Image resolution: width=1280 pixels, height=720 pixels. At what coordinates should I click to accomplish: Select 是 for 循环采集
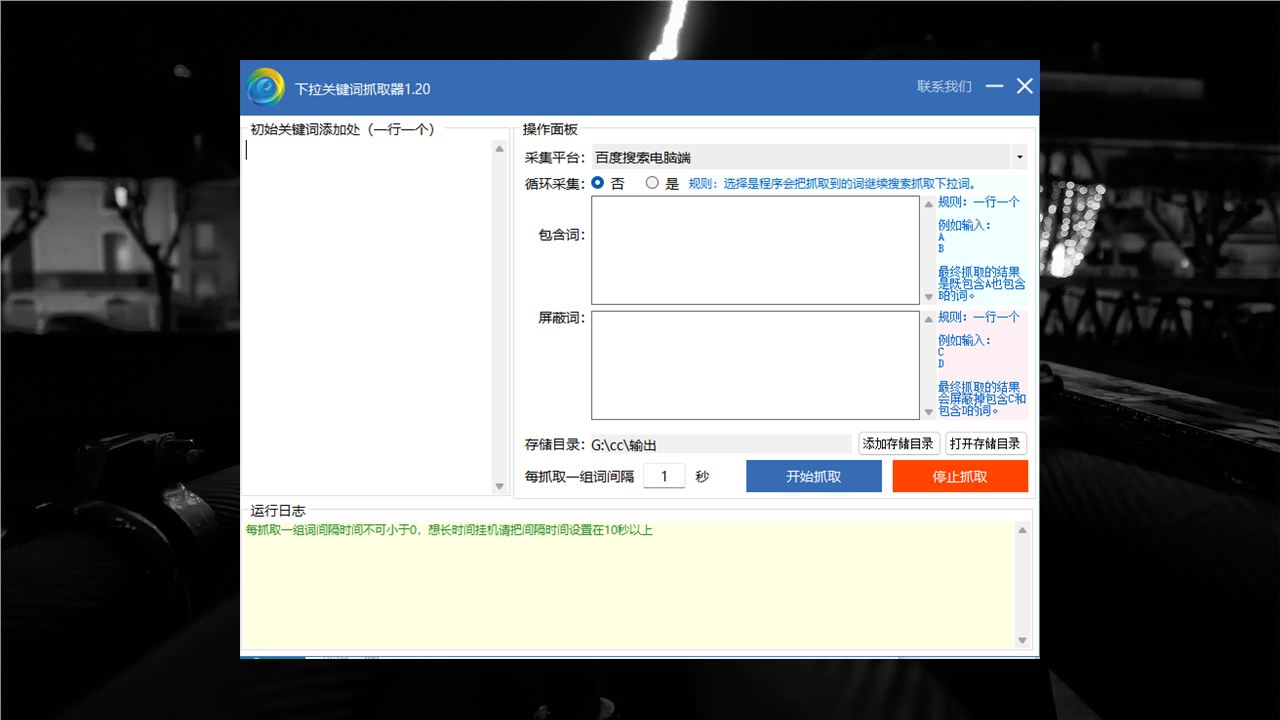[x=652, y=183]
